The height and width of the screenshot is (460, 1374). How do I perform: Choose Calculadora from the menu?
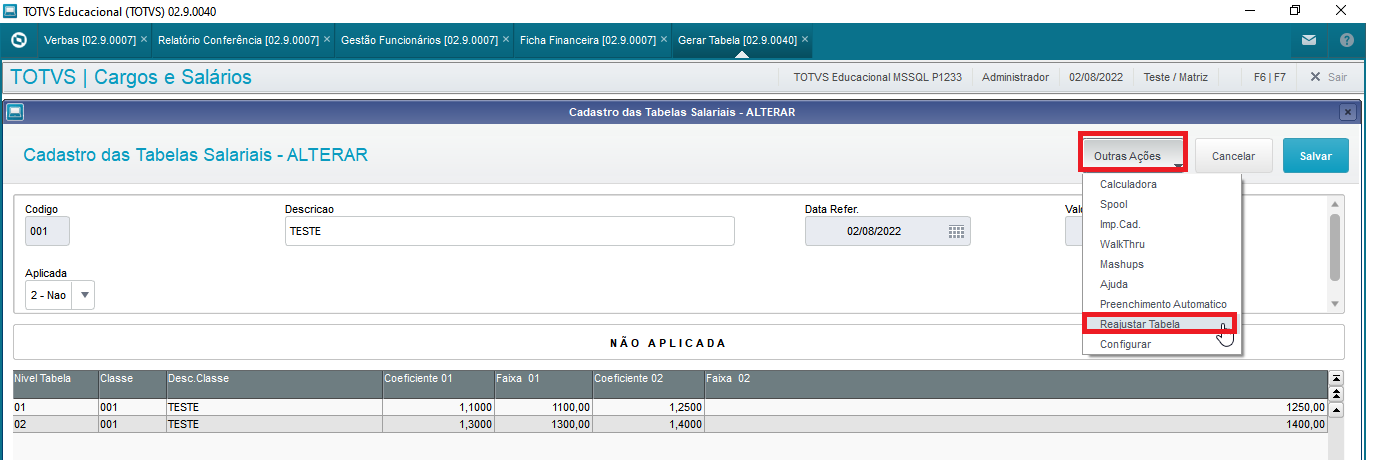1128,184
